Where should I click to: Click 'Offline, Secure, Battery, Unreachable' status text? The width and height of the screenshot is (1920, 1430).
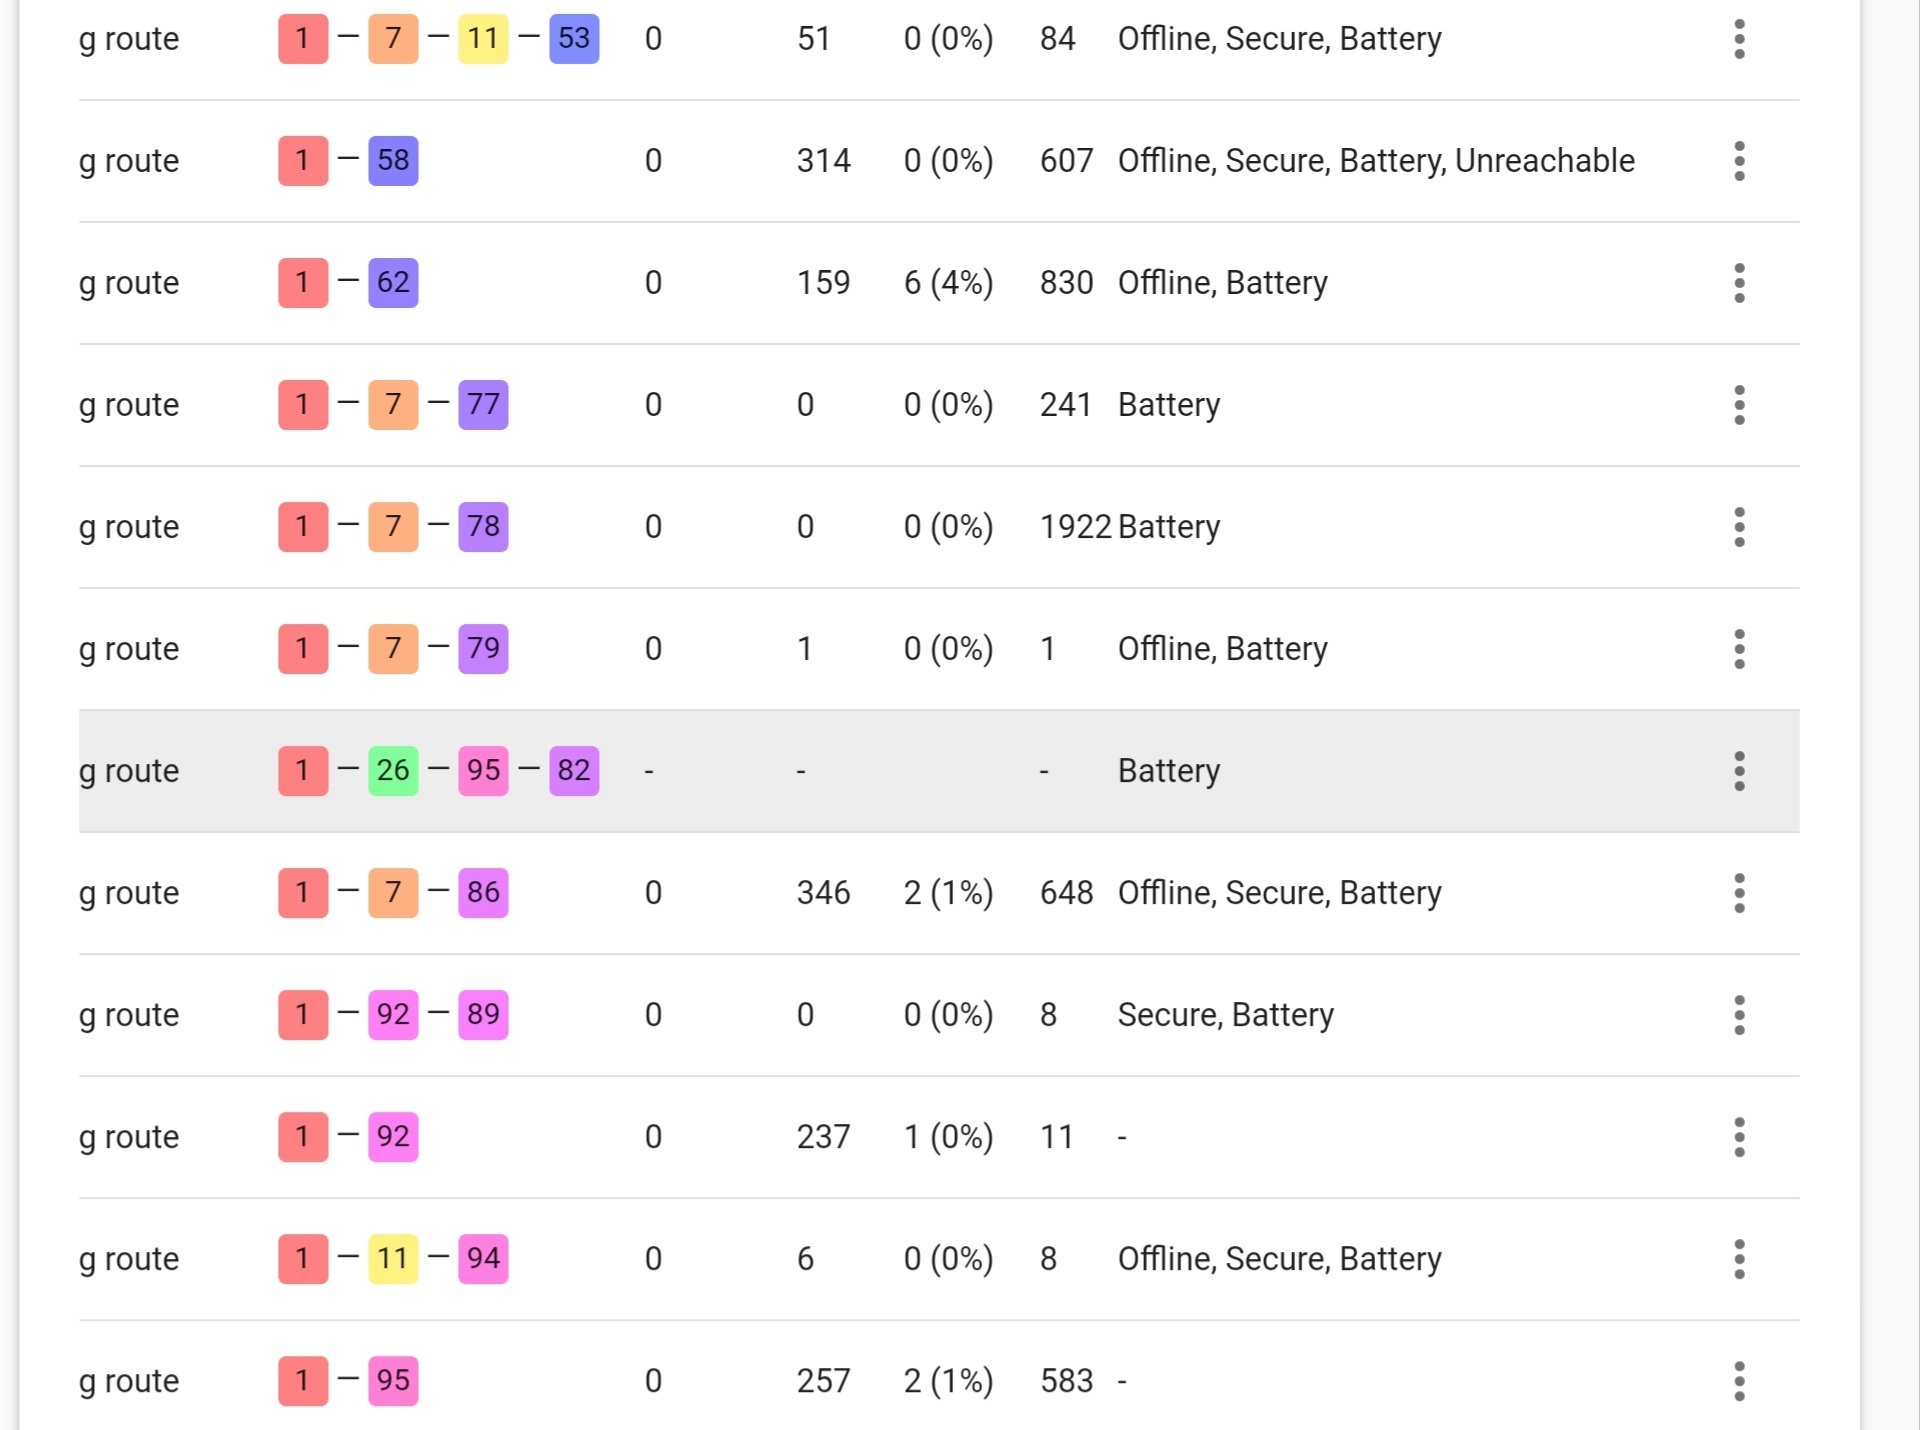[1376, 161]
